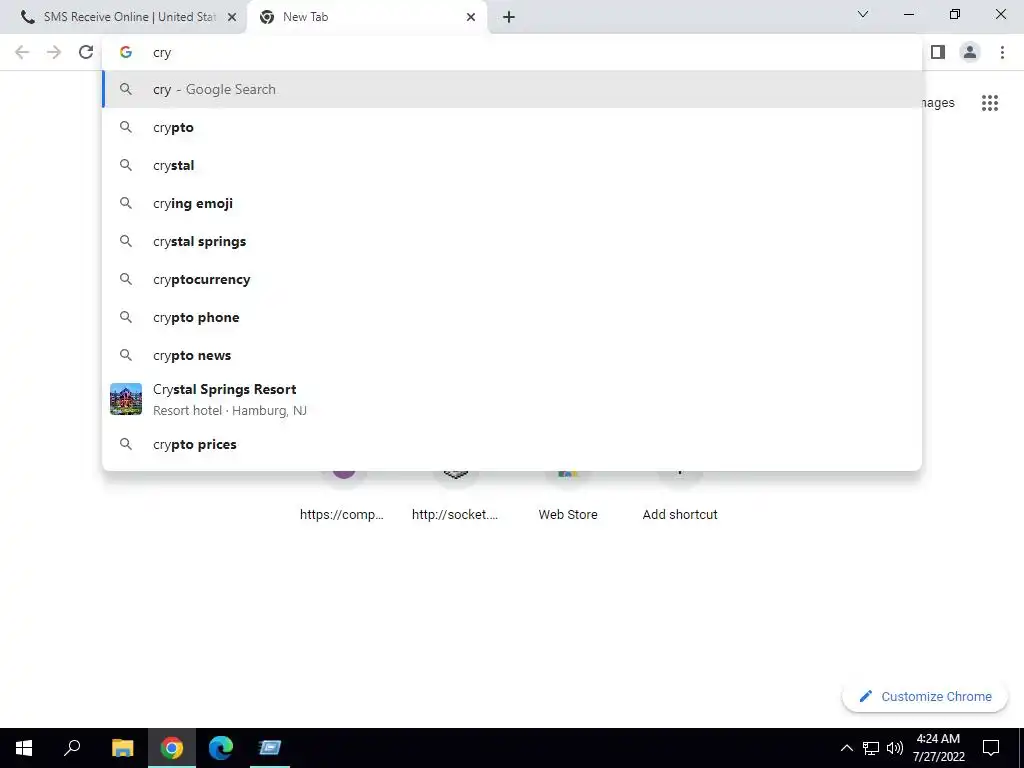Viewport: 1024px width, 768px height.
Task: Open the tab search chevron
Action: coord(863,14)
